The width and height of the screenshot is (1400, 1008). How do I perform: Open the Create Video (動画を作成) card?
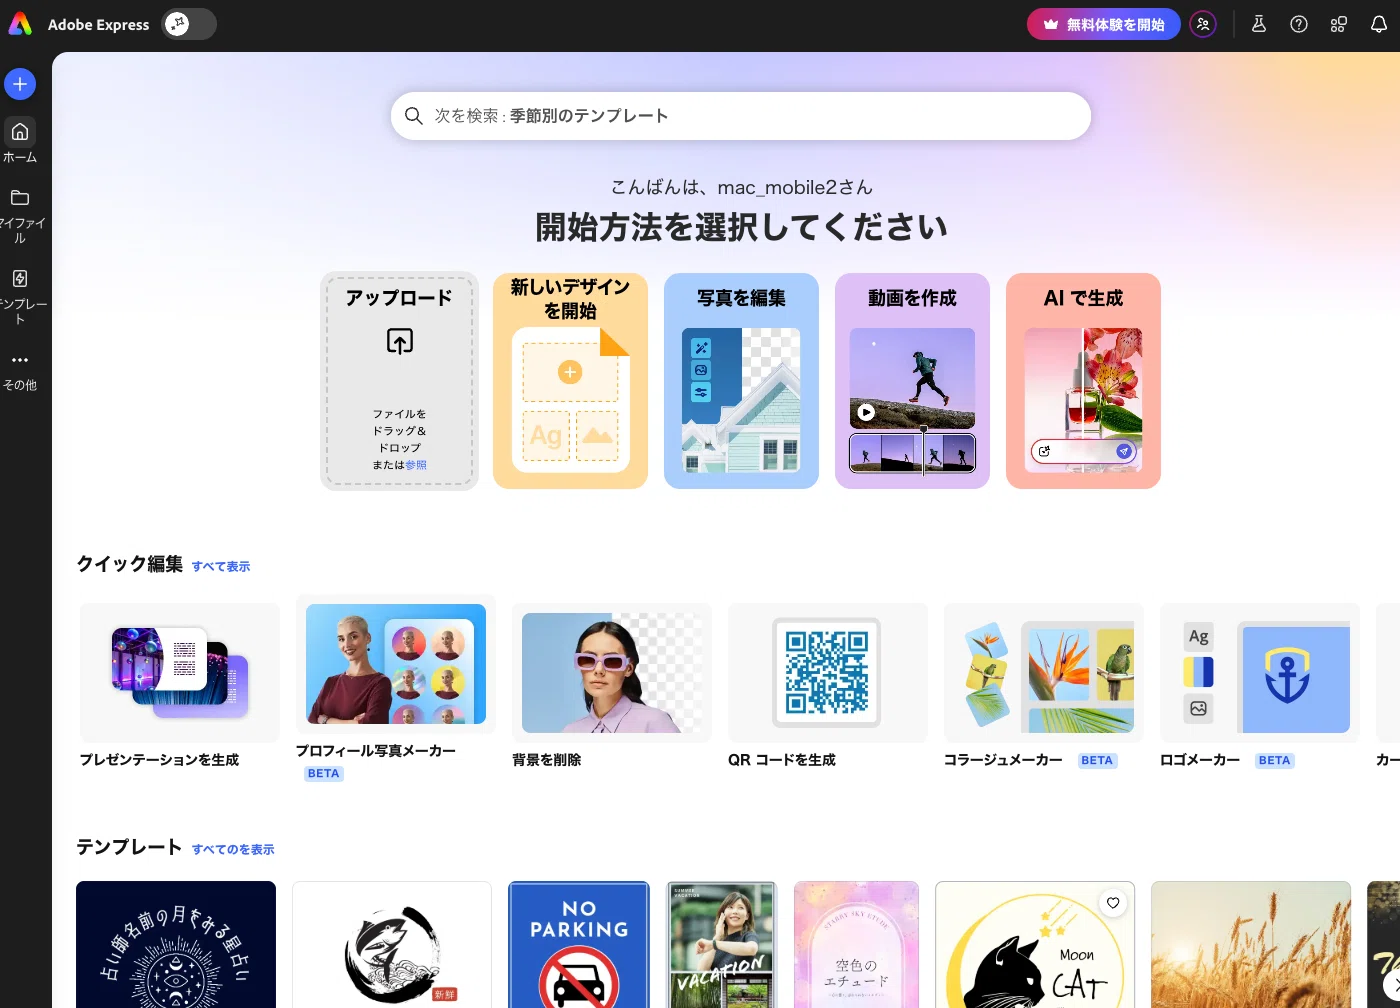click(912, 381)
